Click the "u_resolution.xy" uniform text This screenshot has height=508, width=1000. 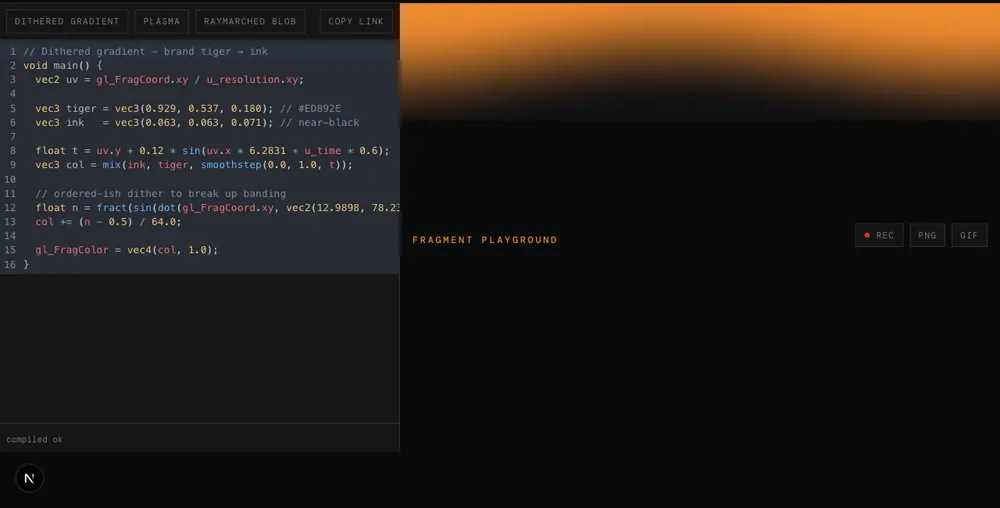(x=252, y=80)
